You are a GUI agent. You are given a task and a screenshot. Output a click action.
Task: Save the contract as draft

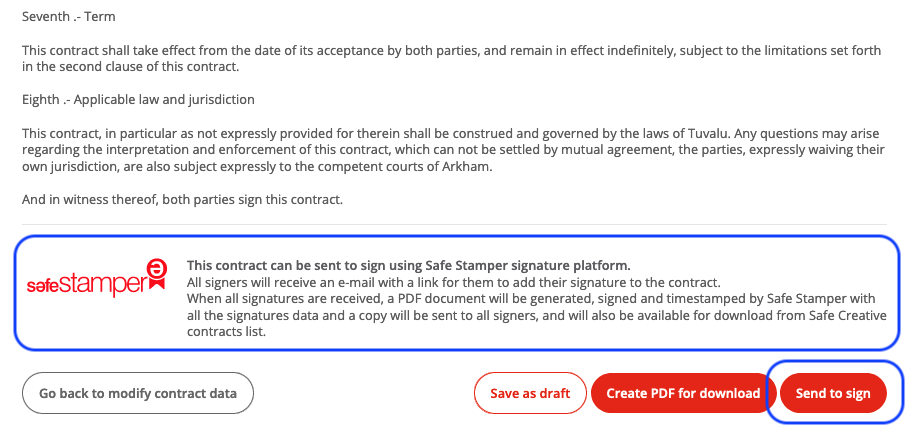click(530, 393)
